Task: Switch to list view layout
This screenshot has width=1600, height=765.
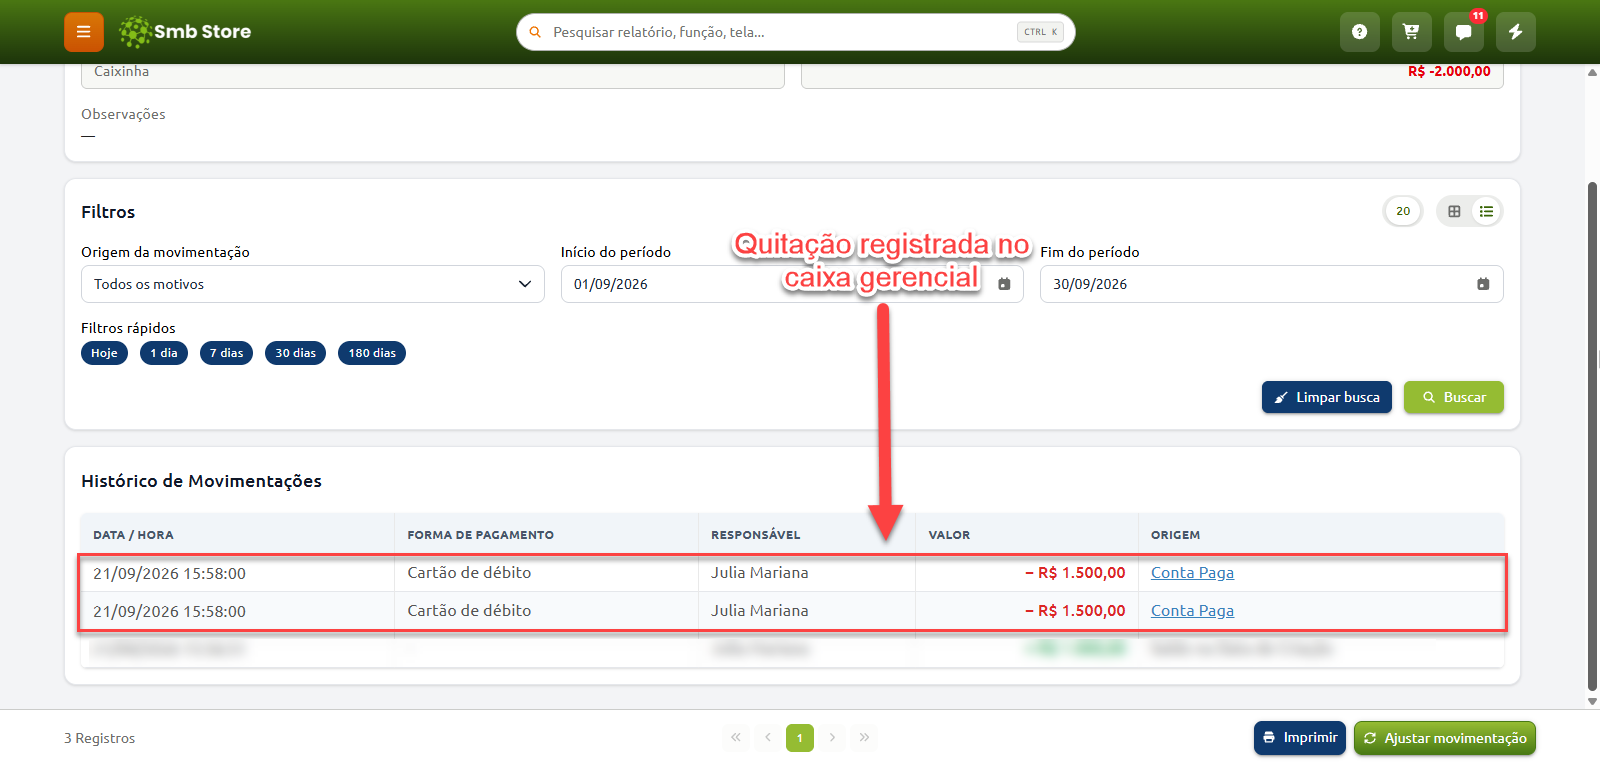Action: [1487, 211]
